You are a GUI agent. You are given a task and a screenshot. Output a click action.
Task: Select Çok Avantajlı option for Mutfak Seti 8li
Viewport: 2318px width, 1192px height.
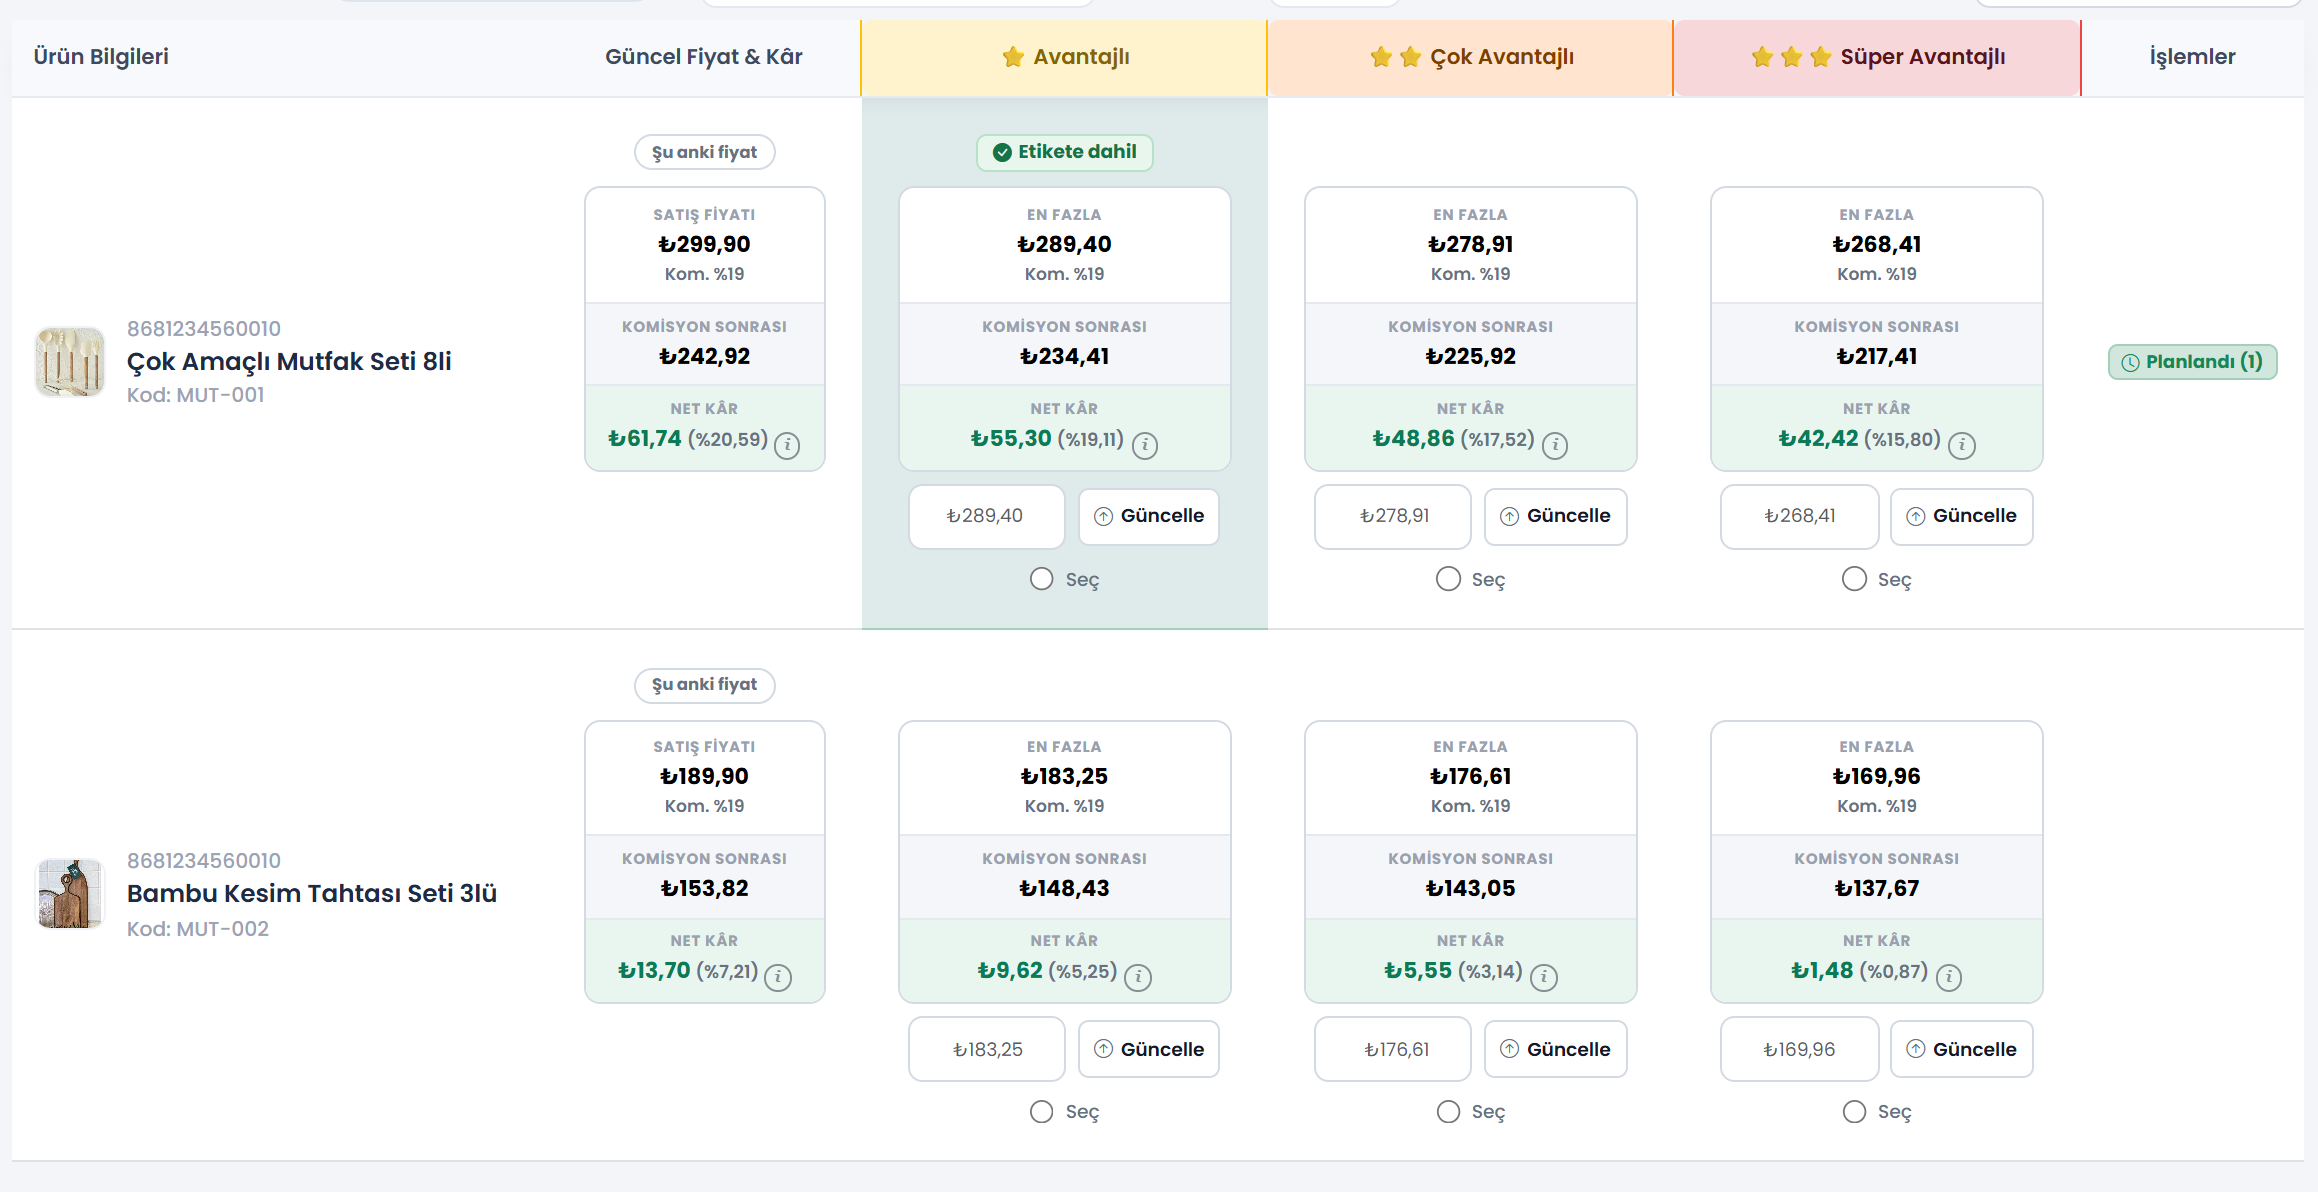(x=1448, y=579)
